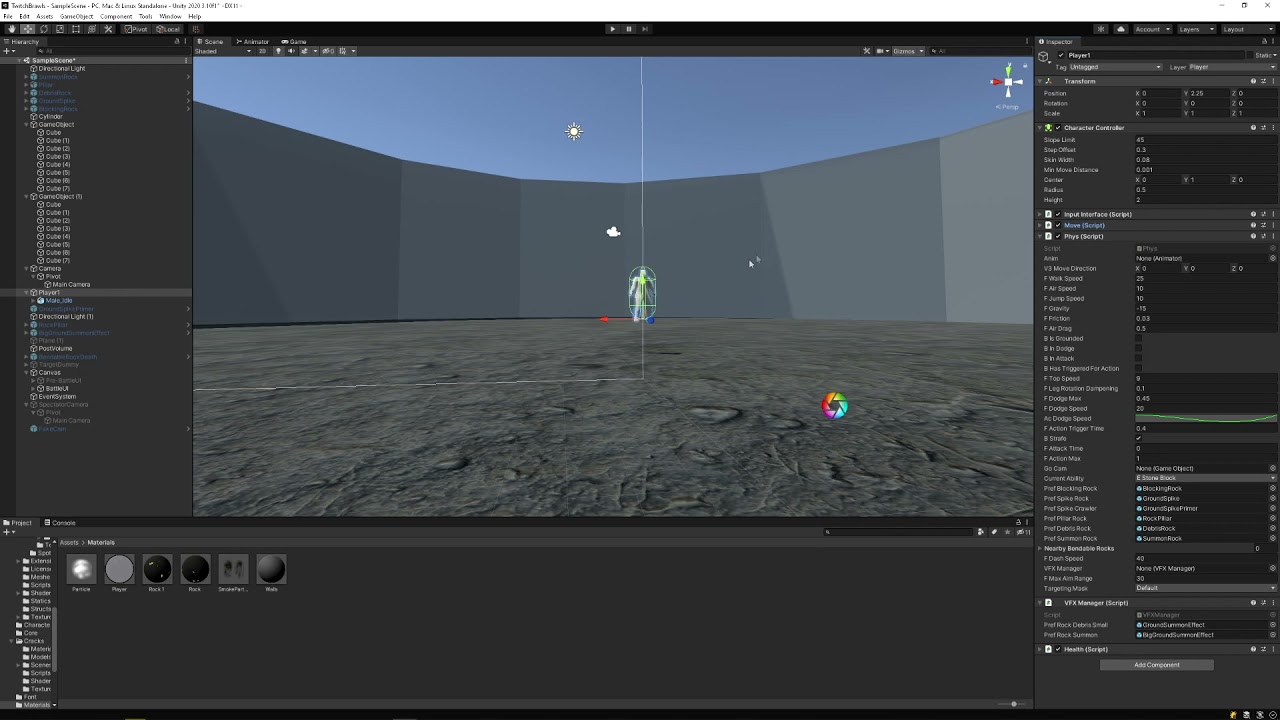Click the PostVolume rainbow gizmo in scene
Image resolution: width=1280 pixels, height=720 pixels.
835,405
